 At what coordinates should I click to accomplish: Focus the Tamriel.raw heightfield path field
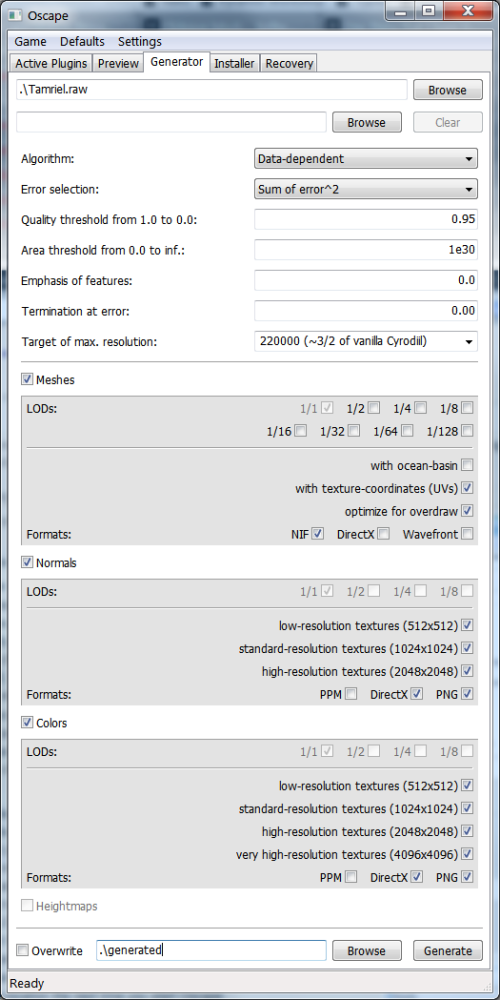(x=211, y=90)
